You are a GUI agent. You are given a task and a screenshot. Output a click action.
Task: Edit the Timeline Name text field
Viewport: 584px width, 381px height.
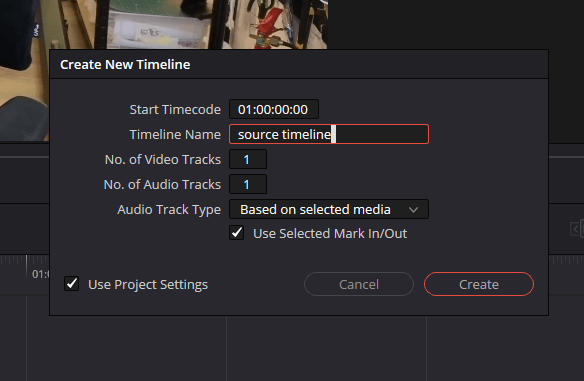tap(329, 134)
